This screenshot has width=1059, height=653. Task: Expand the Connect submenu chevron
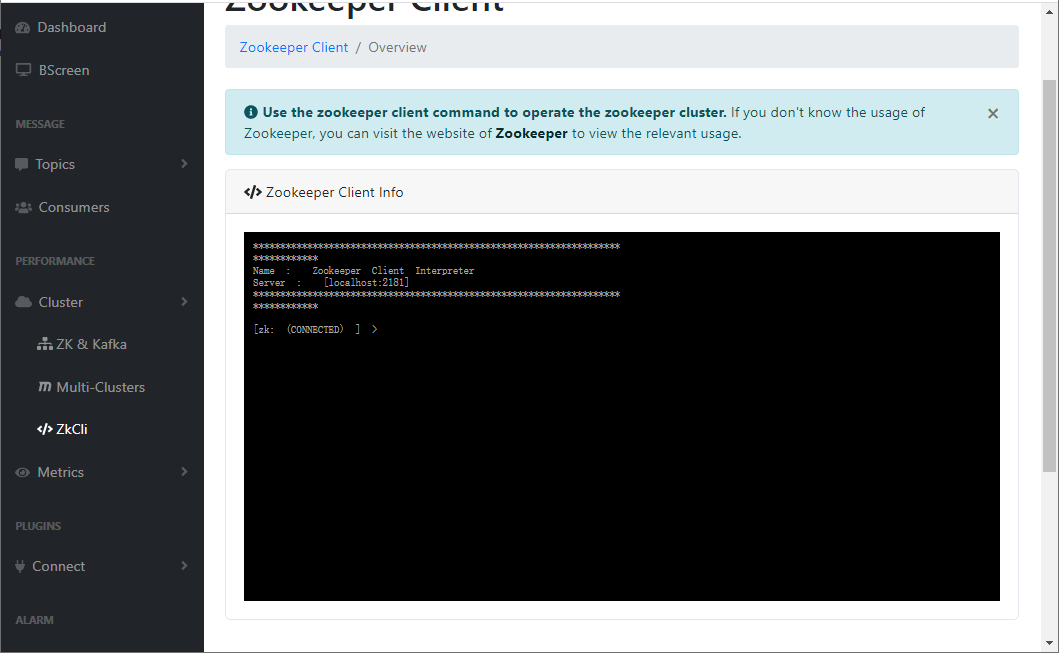pyautogui.click(x=184, y=566)
